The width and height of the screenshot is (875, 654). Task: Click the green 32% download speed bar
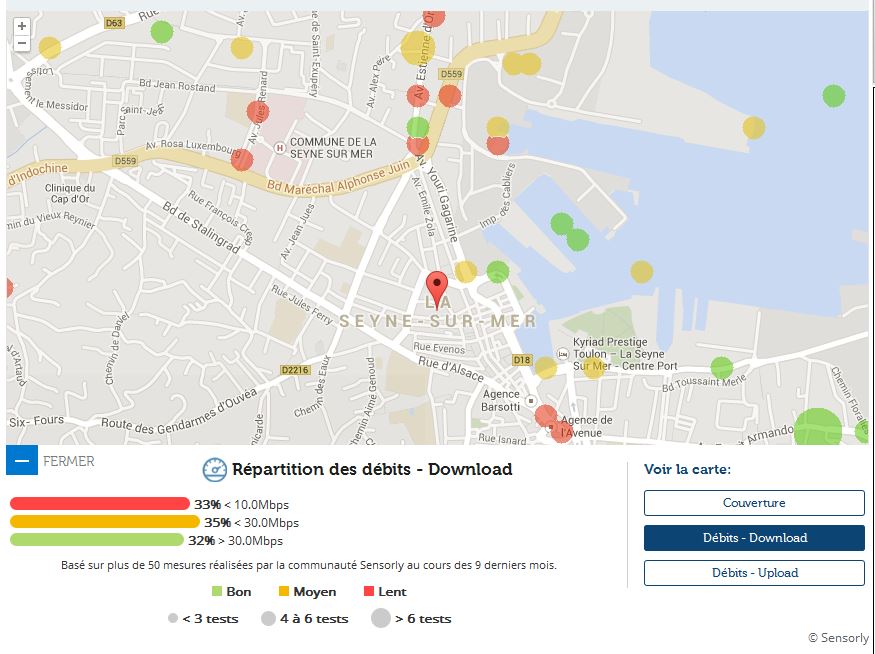pyautogui.click(x=97, y=540)
